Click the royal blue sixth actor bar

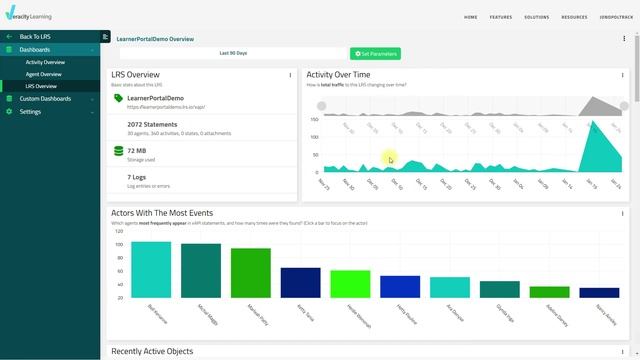[400, 287]
